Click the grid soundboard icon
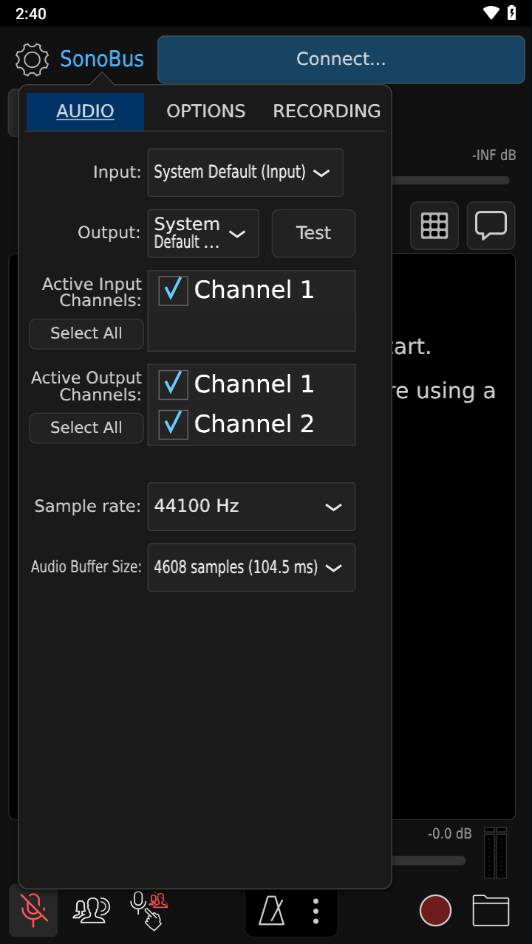This screenshot has width=532, height=944. tap(435, 226)
